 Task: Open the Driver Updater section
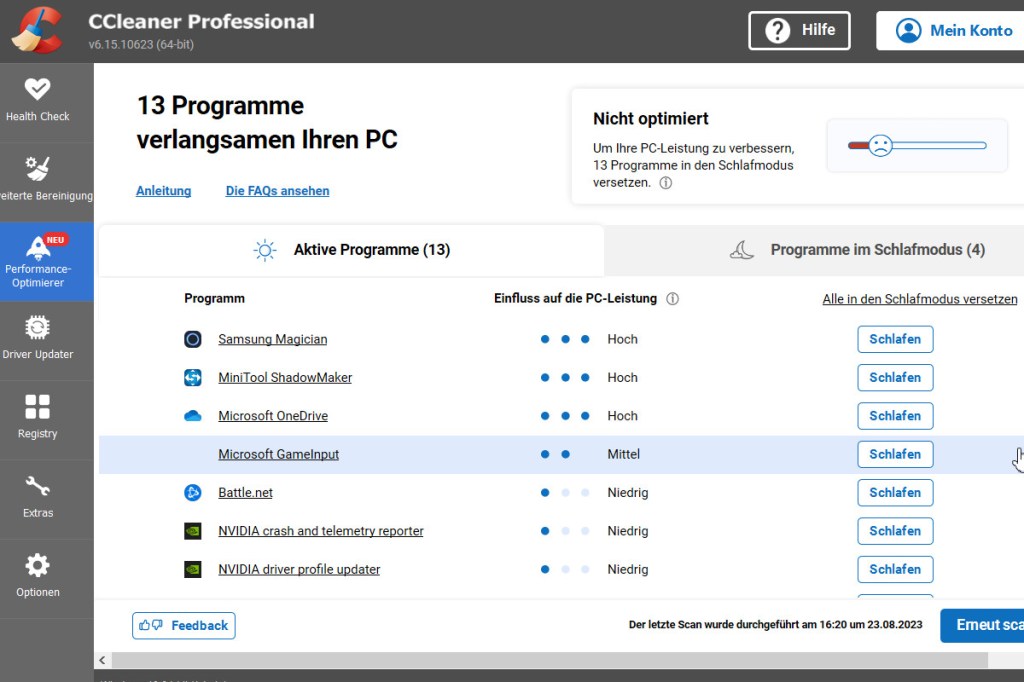tap(37, 340)
